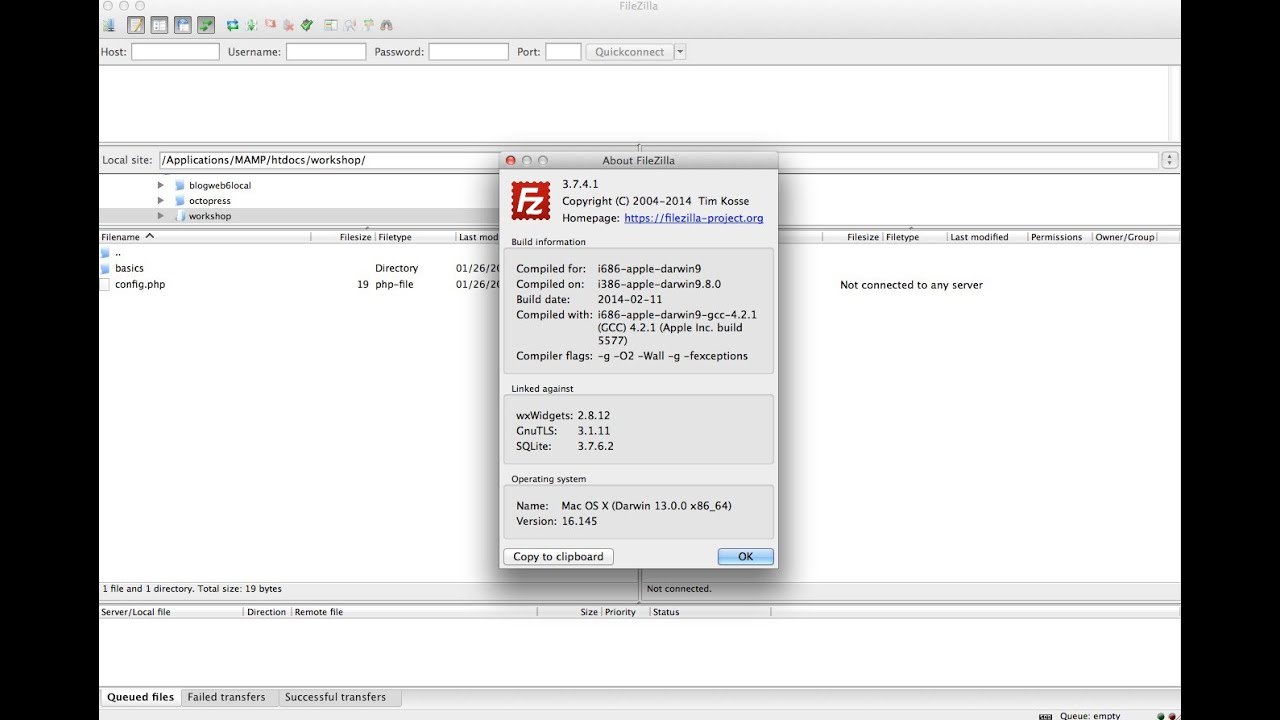This screenshot has height=720, width=1280.
Task: Focus the Username input field
Action: tap(326, 52)
